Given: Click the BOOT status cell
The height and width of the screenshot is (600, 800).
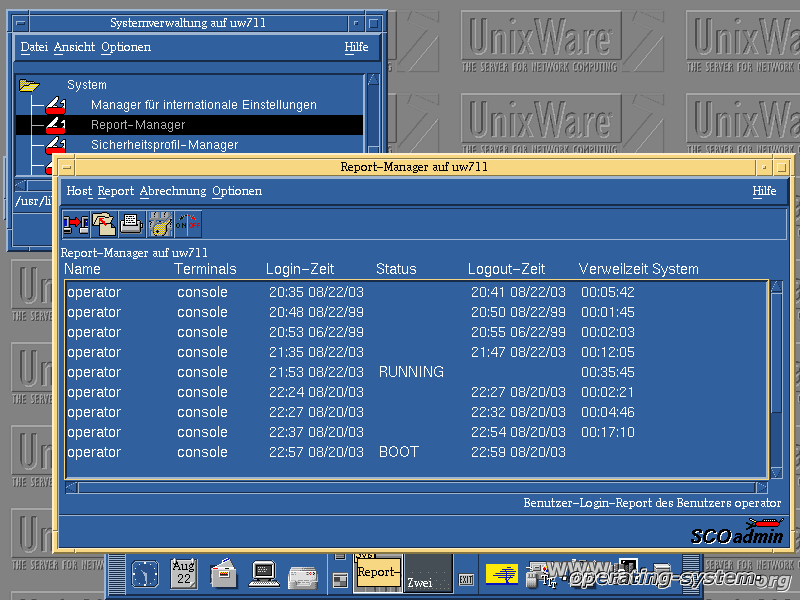Looking at the screenshot, I should click(399, 452).
